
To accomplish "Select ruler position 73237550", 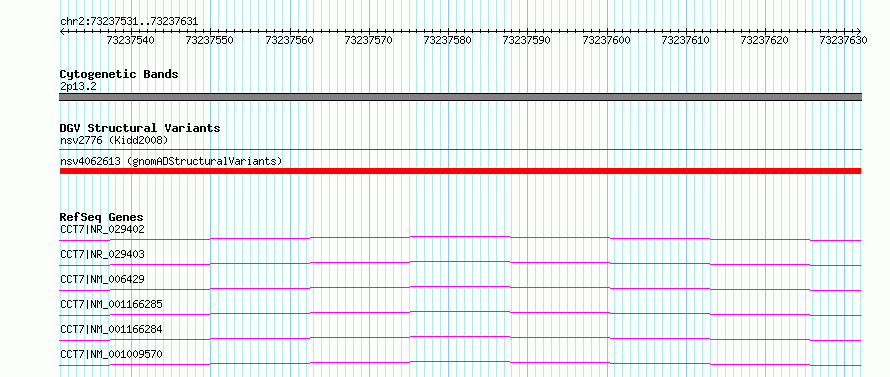I will point(209,41).
